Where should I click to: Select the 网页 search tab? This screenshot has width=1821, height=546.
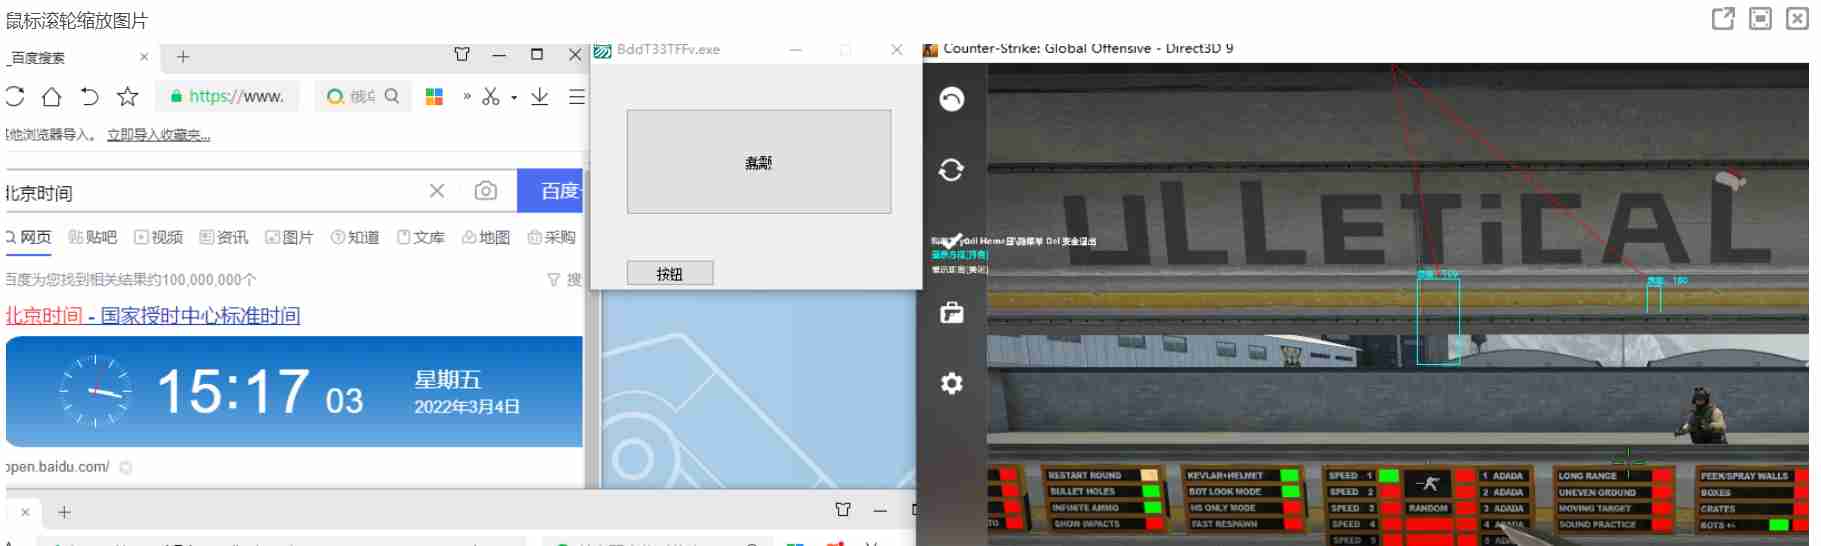click(x=29, y=237)
